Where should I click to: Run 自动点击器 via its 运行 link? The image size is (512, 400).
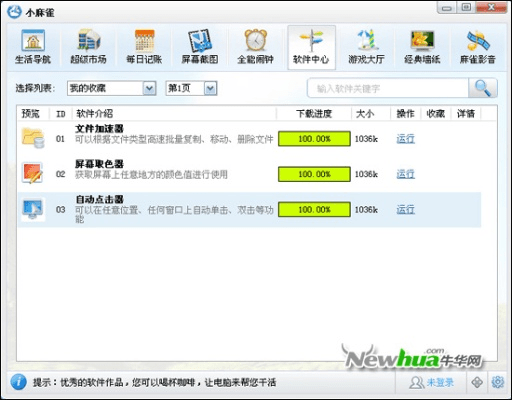(406, 209)
